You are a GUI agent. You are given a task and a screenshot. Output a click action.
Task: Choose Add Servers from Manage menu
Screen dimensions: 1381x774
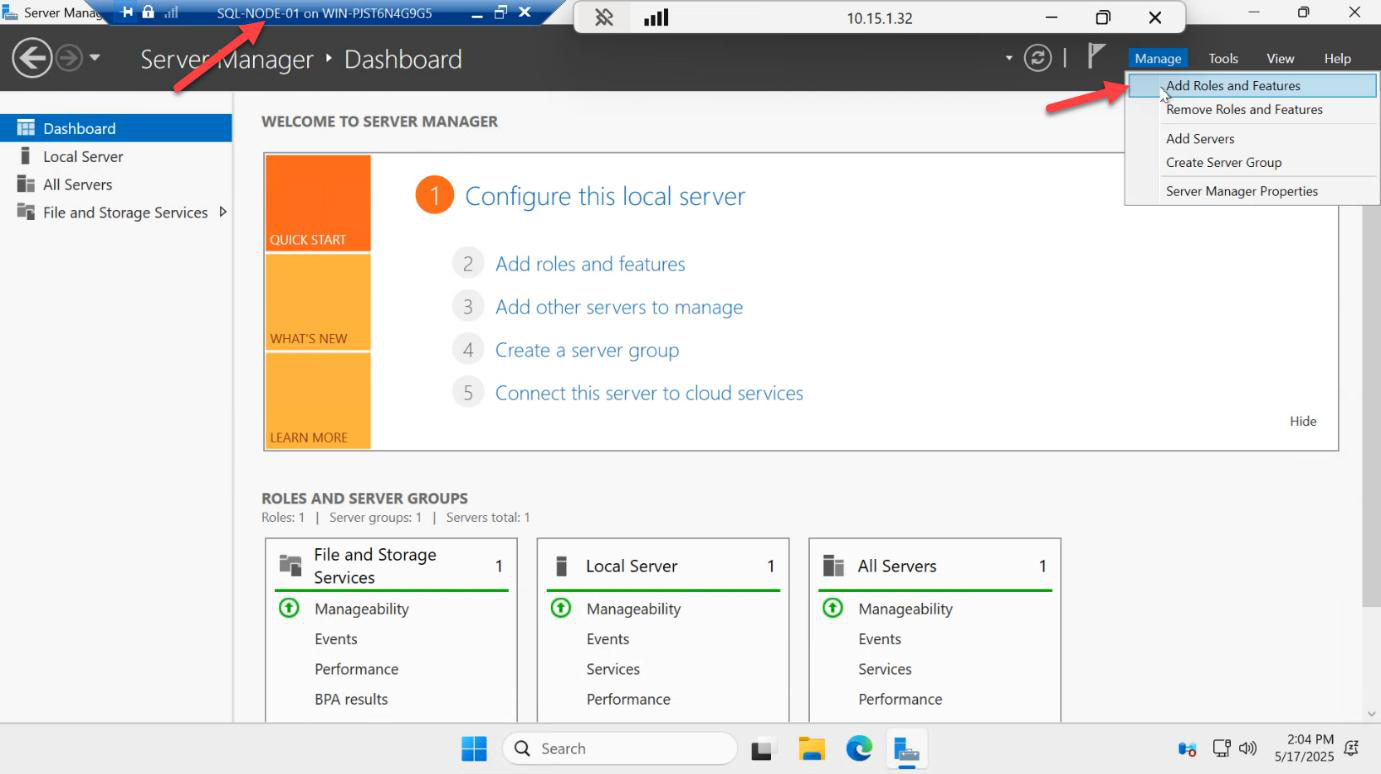(1254, 139)
